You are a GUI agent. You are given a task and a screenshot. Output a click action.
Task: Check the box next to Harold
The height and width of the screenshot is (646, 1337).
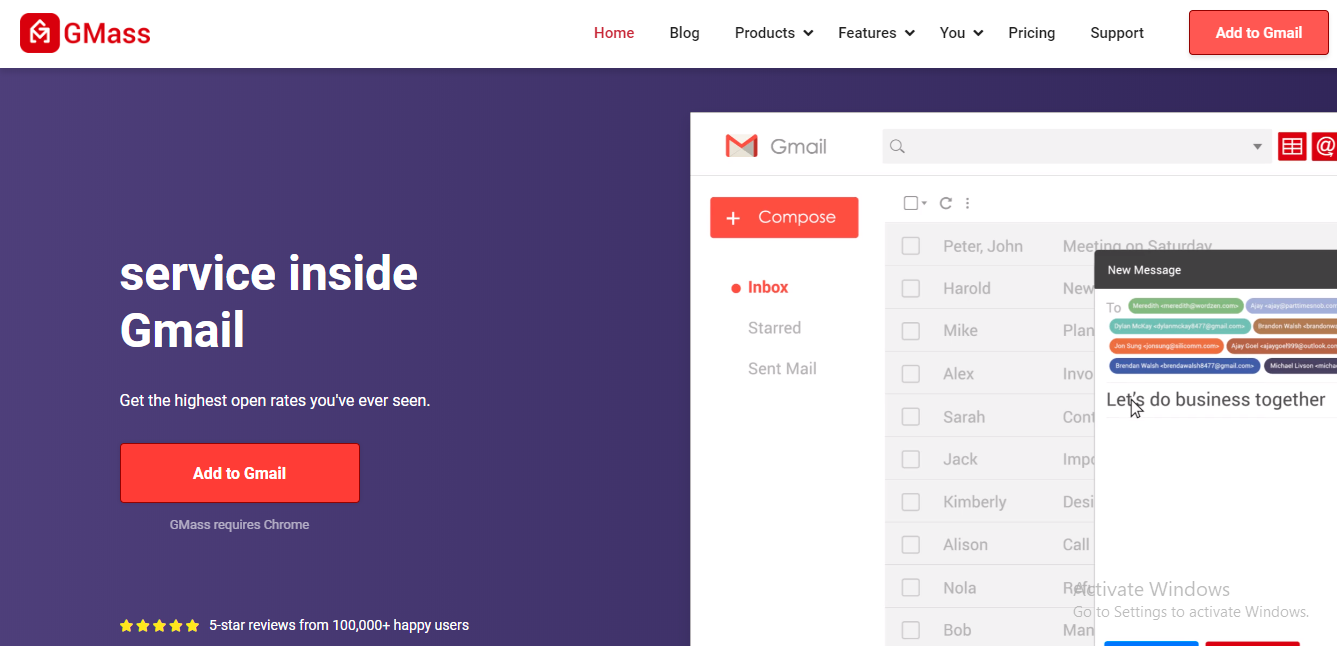click(x=911, y=288)
